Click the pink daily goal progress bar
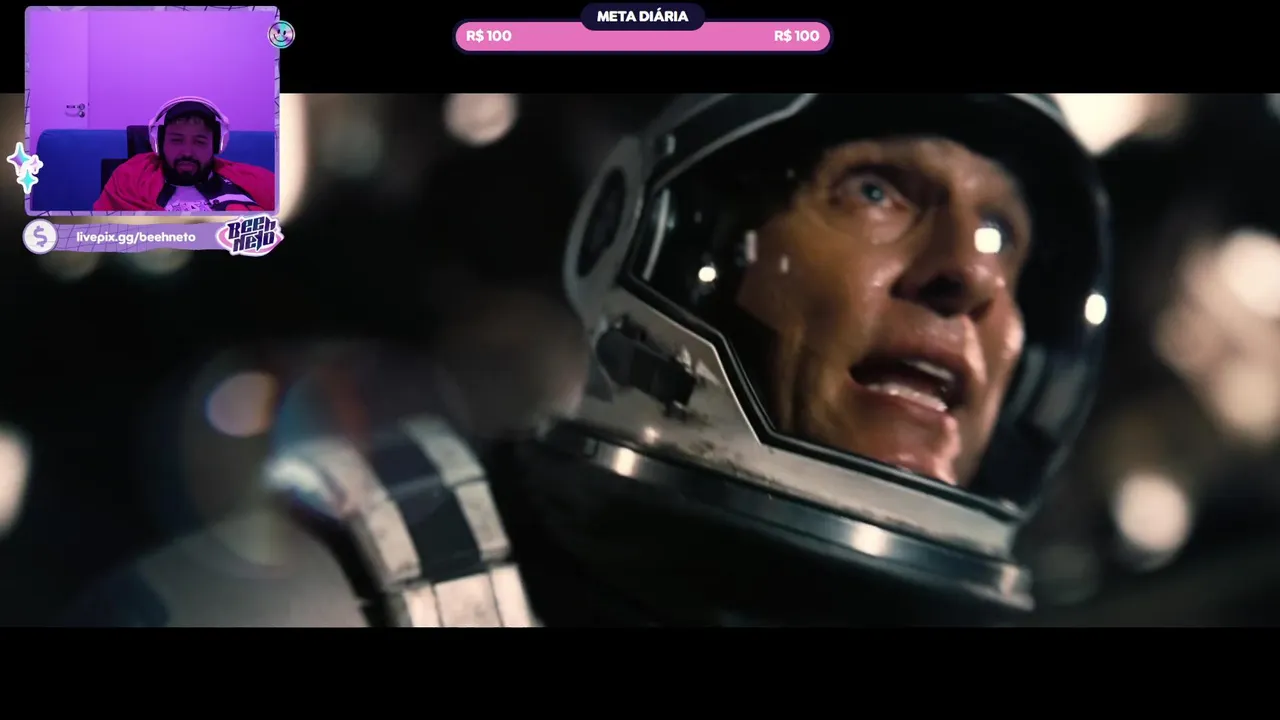Screen dimensions: 1280x720 click(x=643, y=36)
